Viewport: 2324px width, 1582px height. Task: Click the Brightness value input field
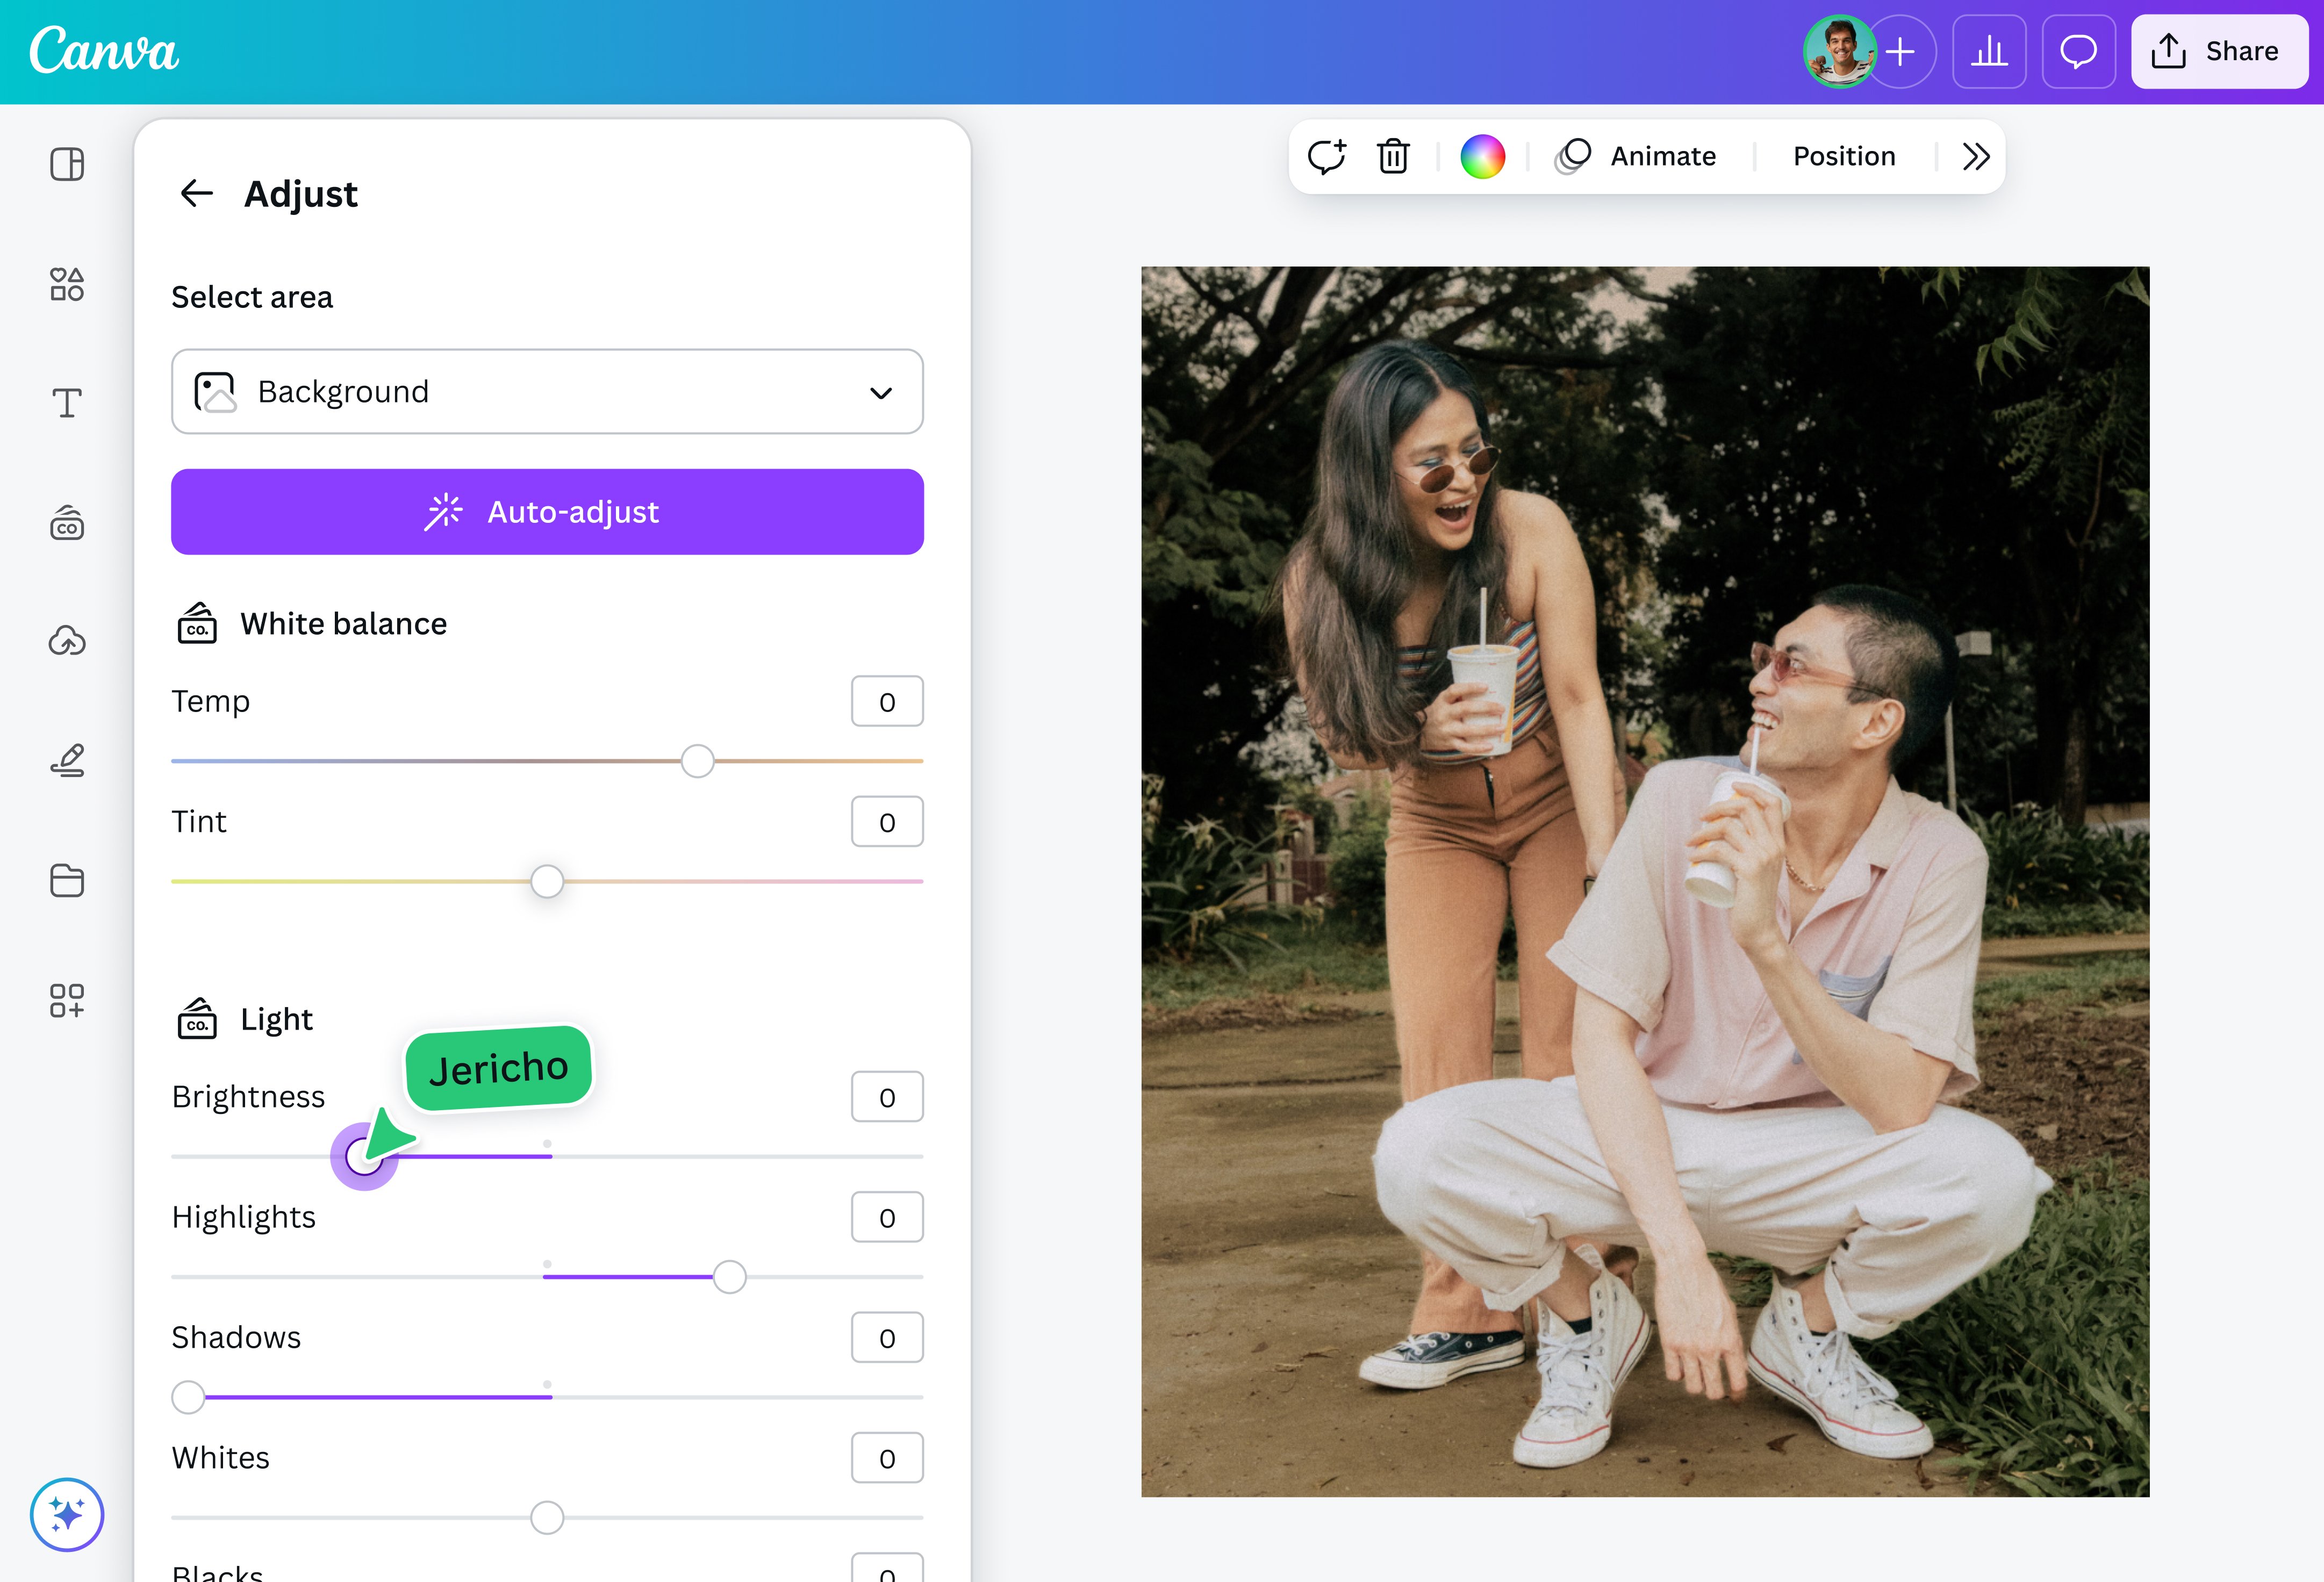click(886, 1097)
